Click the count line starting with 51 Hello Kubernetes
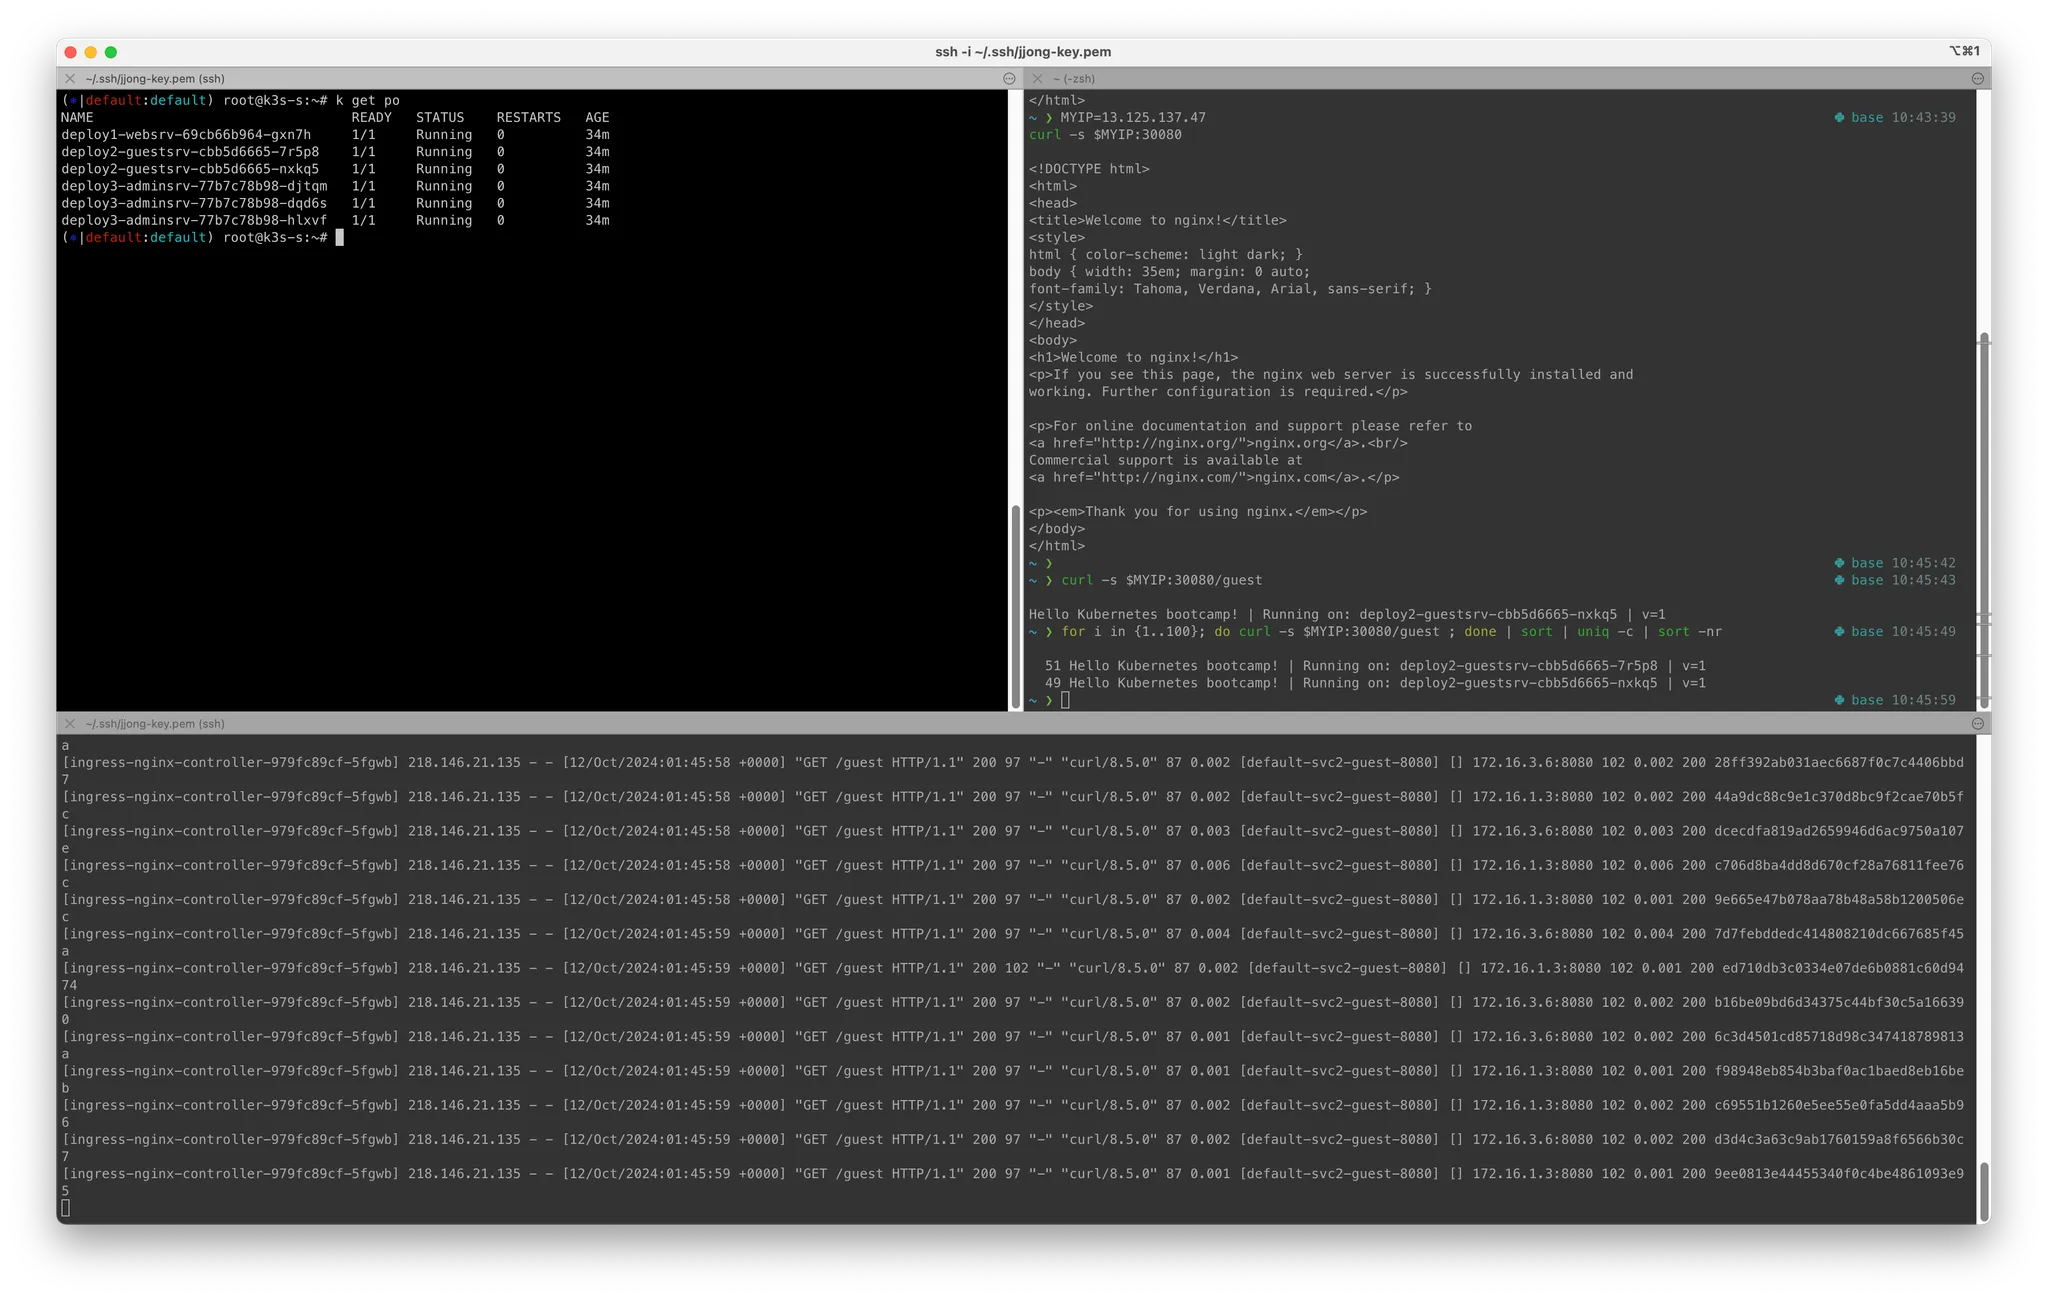Viewport: 2048px width, 1299px height. tap(1375, 665)
